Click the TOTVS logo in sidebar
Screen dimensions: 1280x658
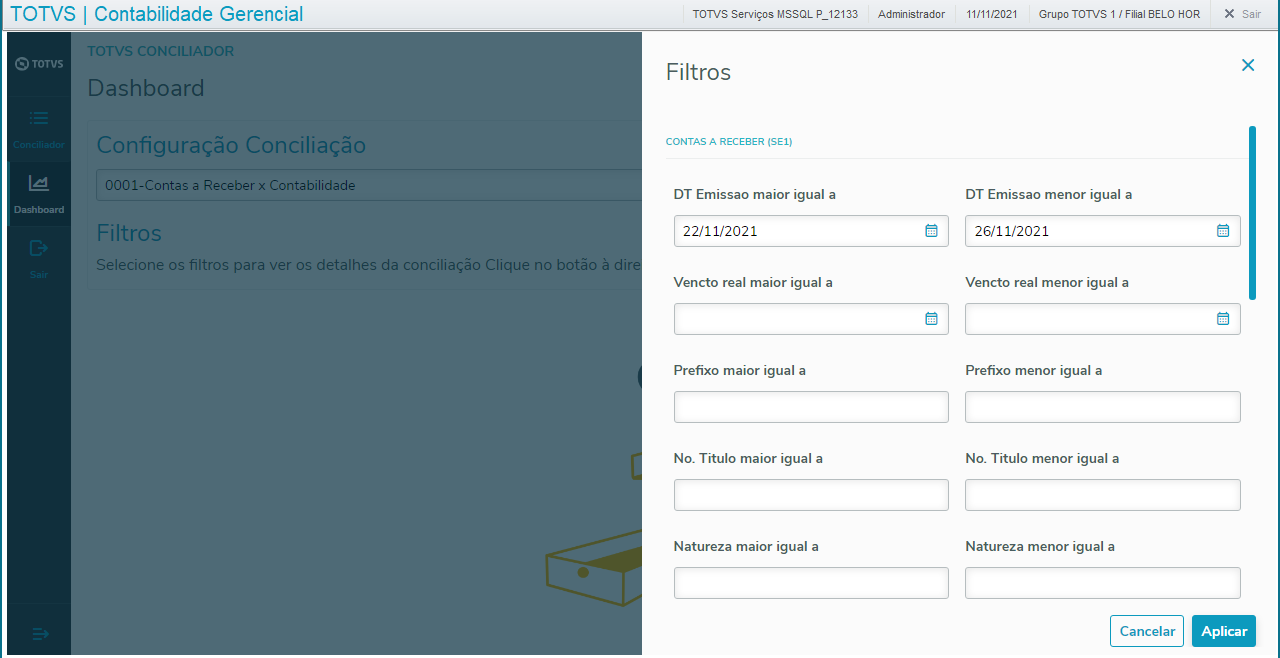click(x=39, y=64)
